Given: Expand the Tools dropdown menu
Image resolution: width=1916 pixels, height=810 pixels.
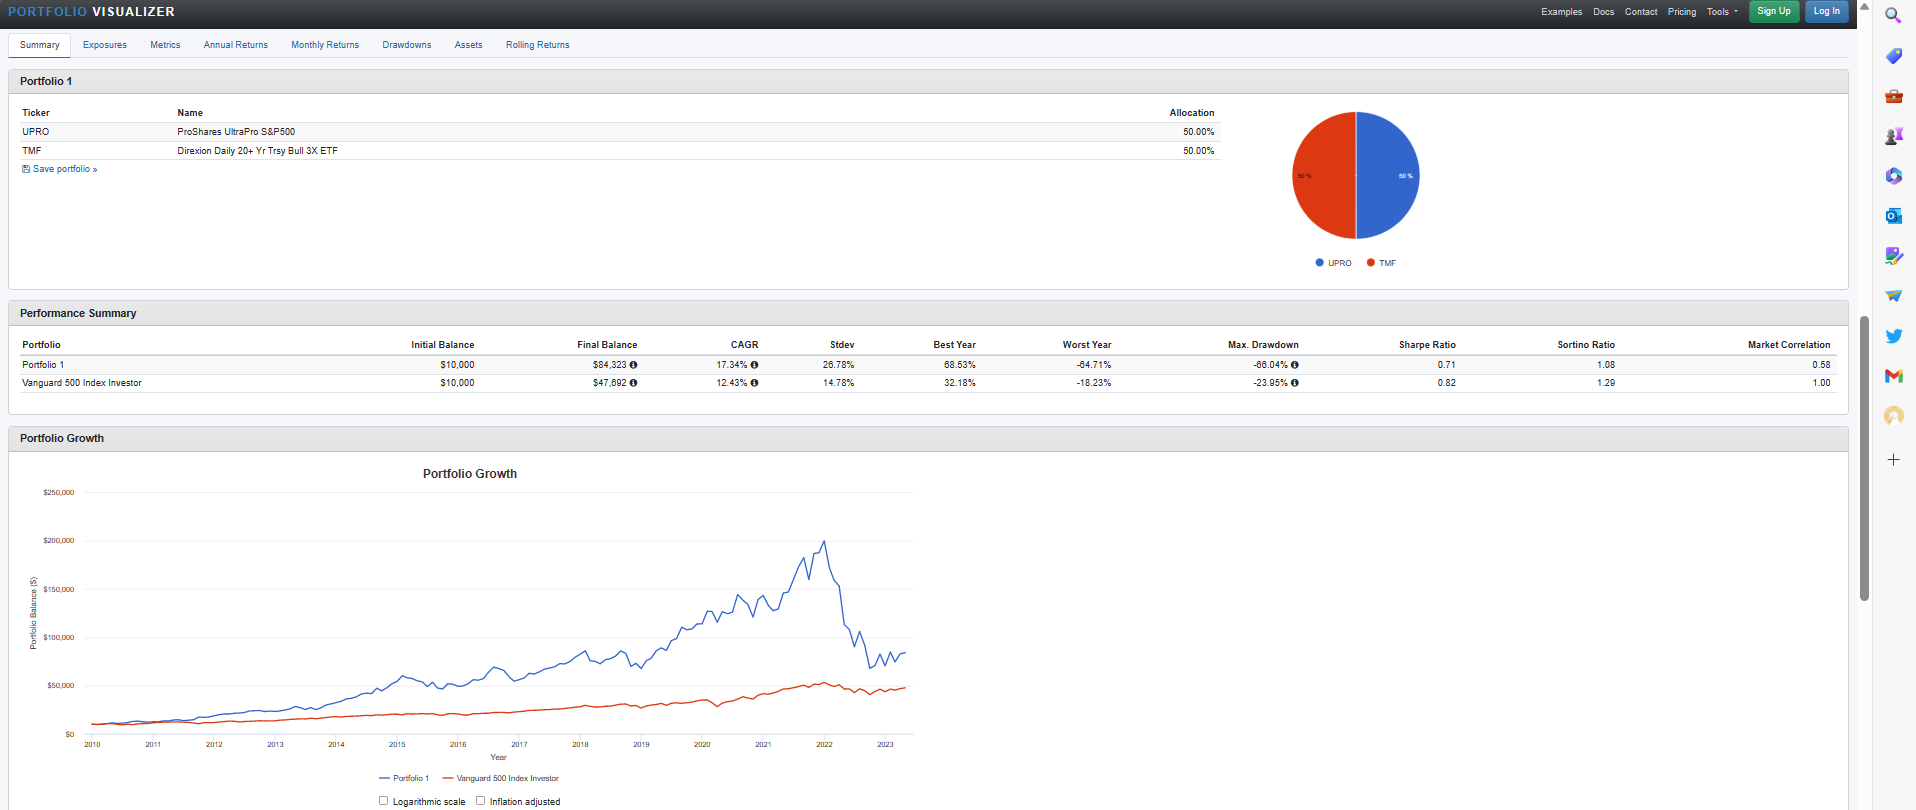Looking at the screenshot, I should (1722, 12).
